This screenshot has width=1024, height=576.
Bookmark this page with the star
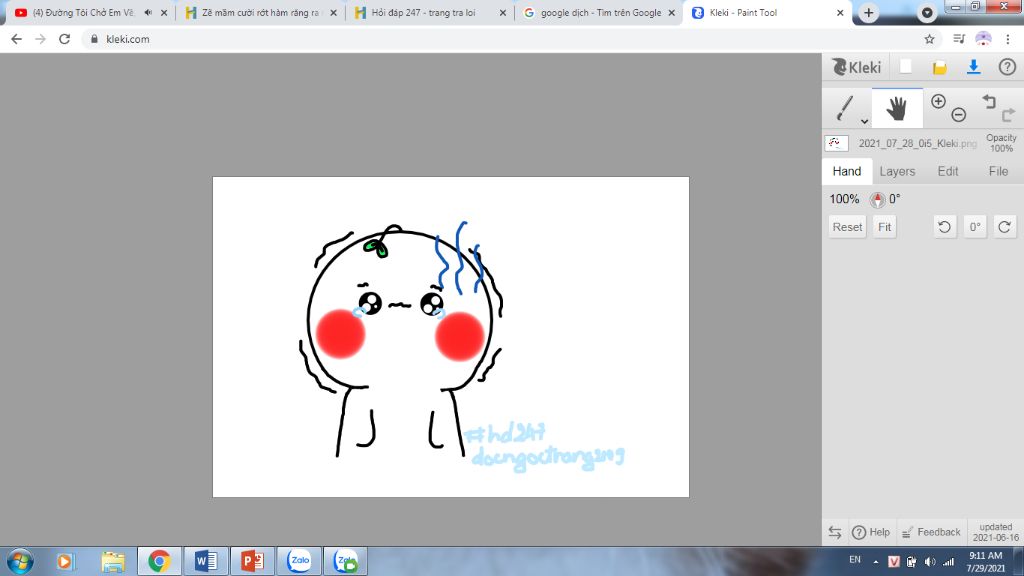pyautogui.click(x=929, y=39)
